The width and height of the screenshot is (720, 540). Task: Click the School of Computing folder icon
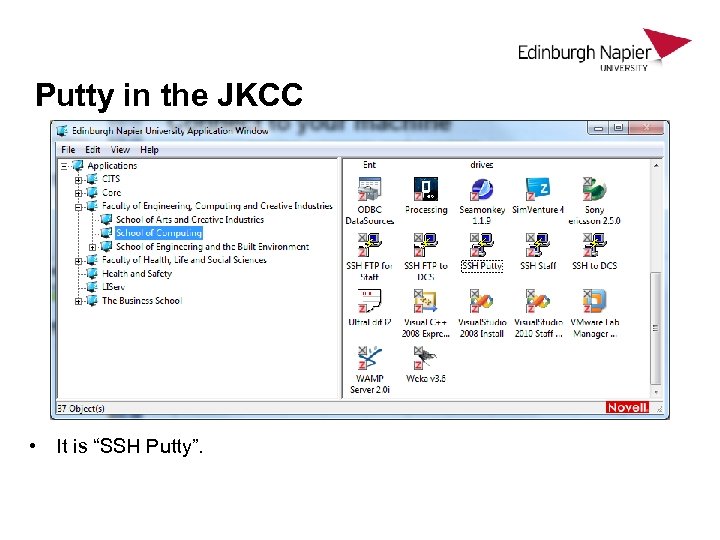click(x=106, y=233)
